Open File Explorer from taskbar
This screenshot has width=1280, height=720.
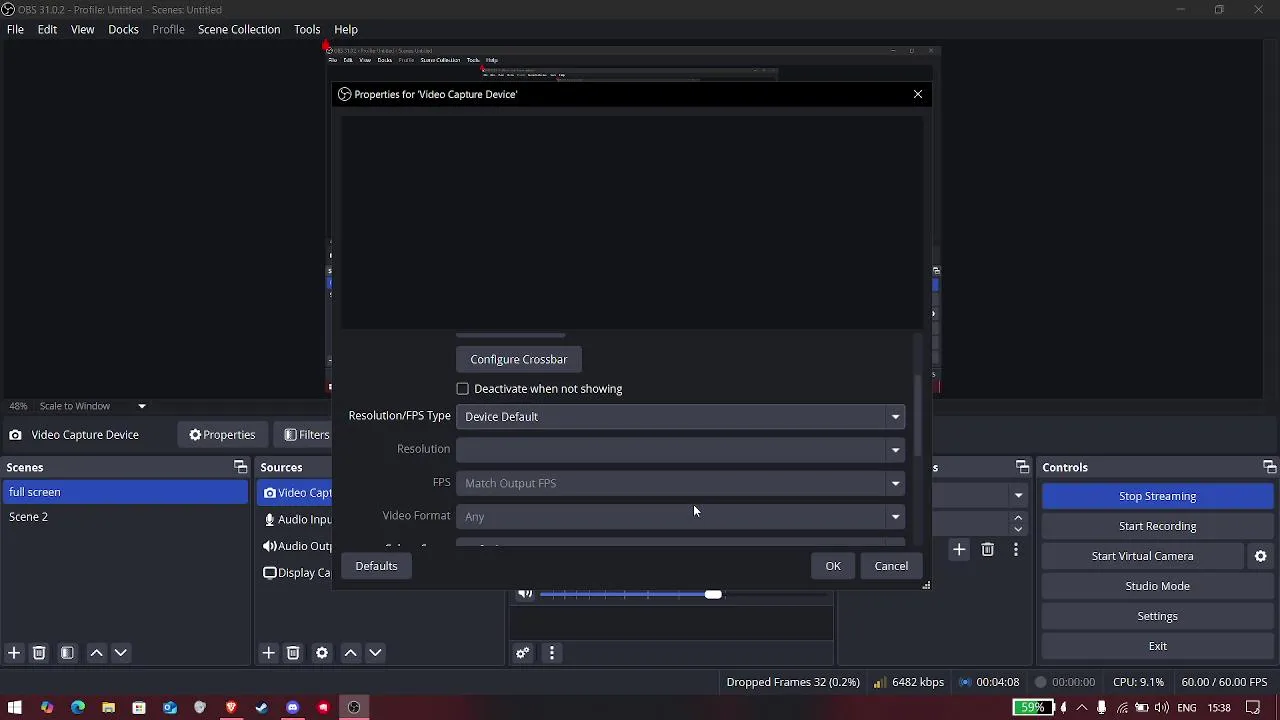click(x=108, y=708)
